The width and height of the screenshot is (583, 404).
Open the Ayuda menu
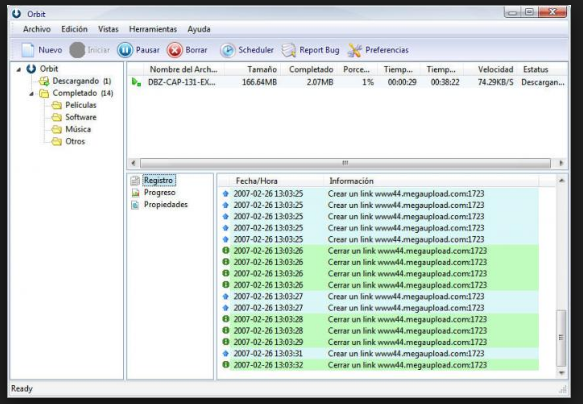tap(199, 29)
